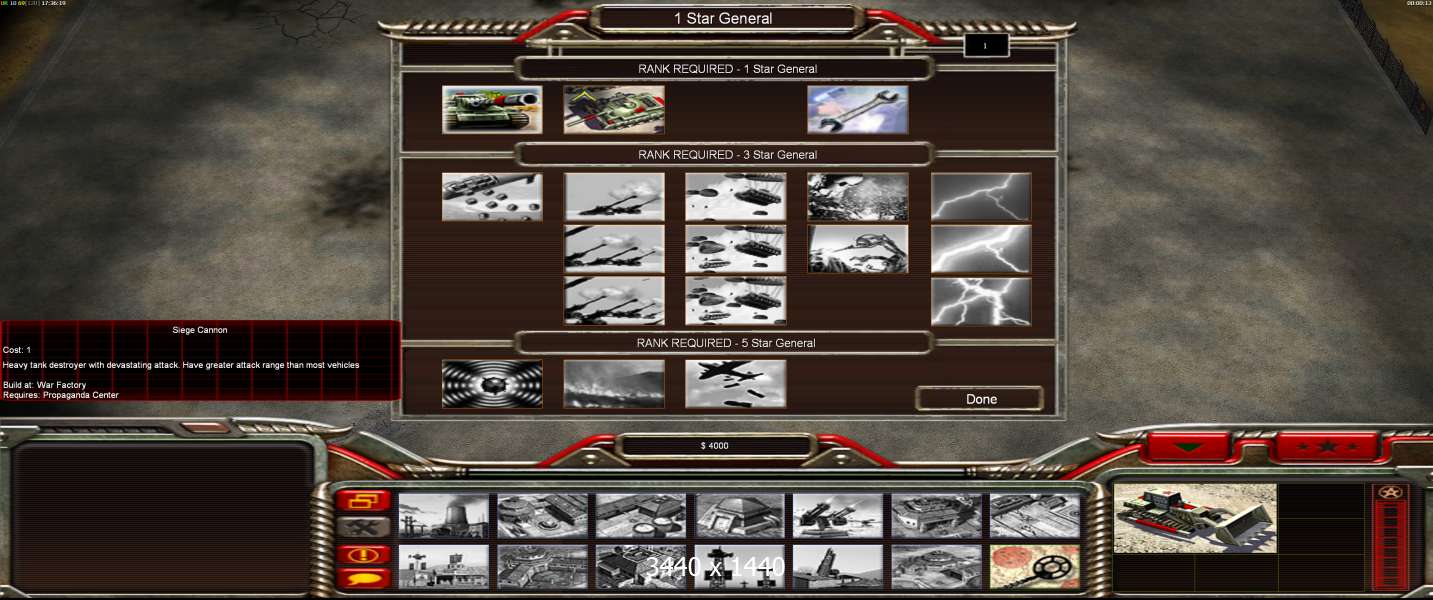
Task: Click the red overlapping-windows button
Action: tap(363, 500)
